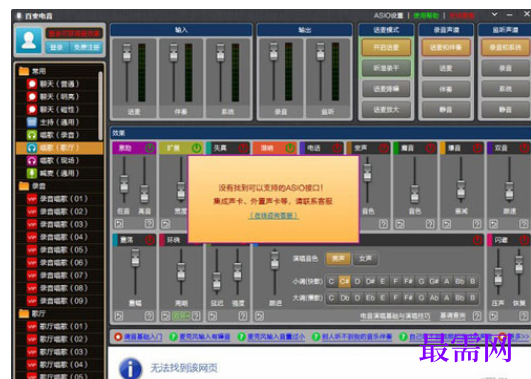Image resolution: width=531 pixels, height=379 pixels.
Task: Collapse the 歌厅 preset folder
Action: pos(24,314)
